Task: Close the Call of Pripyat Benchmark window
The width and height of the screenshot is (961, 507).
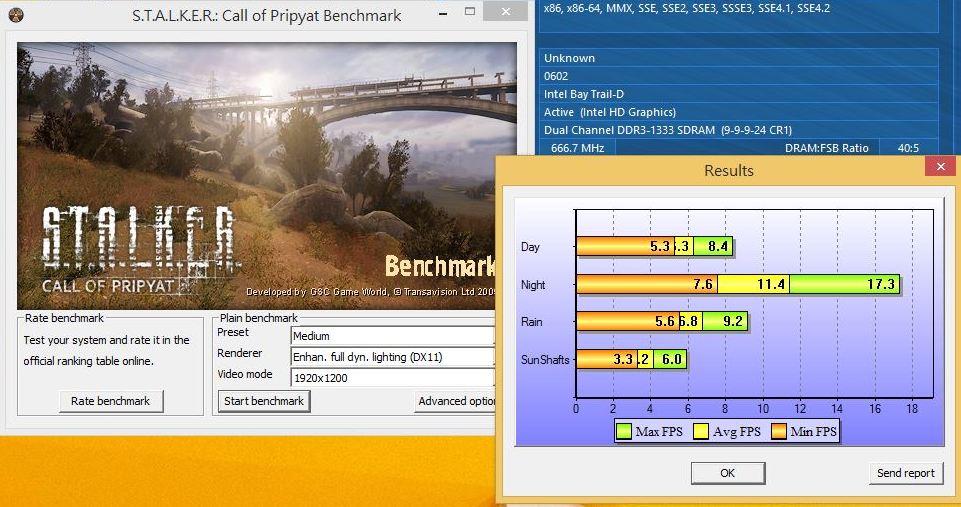Action: coord(505,12)
